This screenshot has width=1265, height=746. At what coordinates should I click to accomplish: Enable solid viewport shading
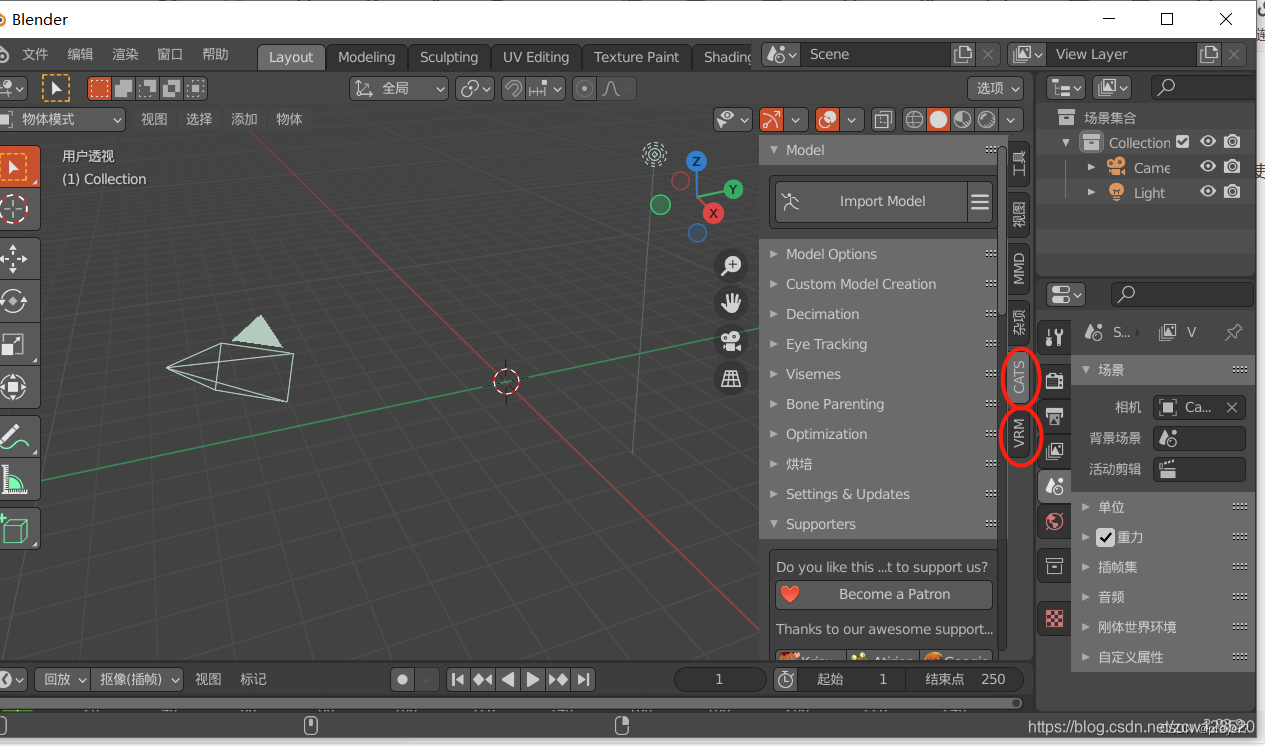tap(938, 120)
